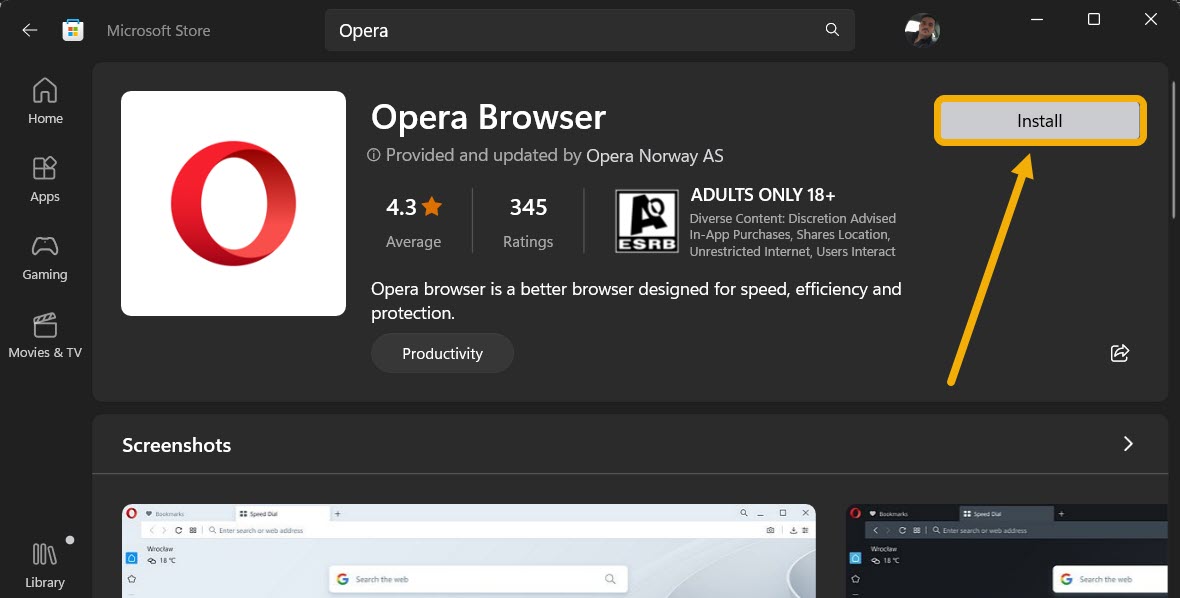Open your account profile avatar

(921, 29)
